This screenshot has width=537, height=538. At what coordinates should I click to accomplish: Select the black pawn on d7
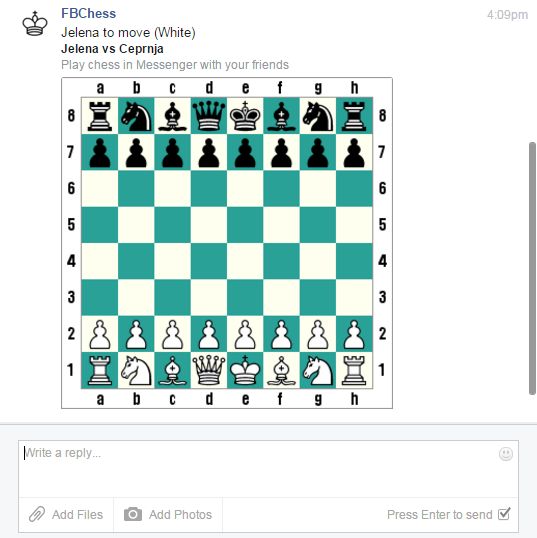(209, 152)
